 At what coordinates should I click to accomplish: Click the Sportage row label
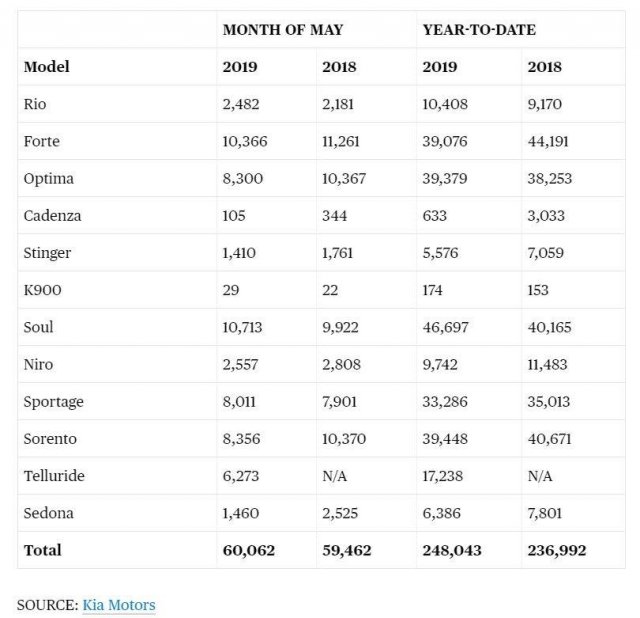(53, 401)
